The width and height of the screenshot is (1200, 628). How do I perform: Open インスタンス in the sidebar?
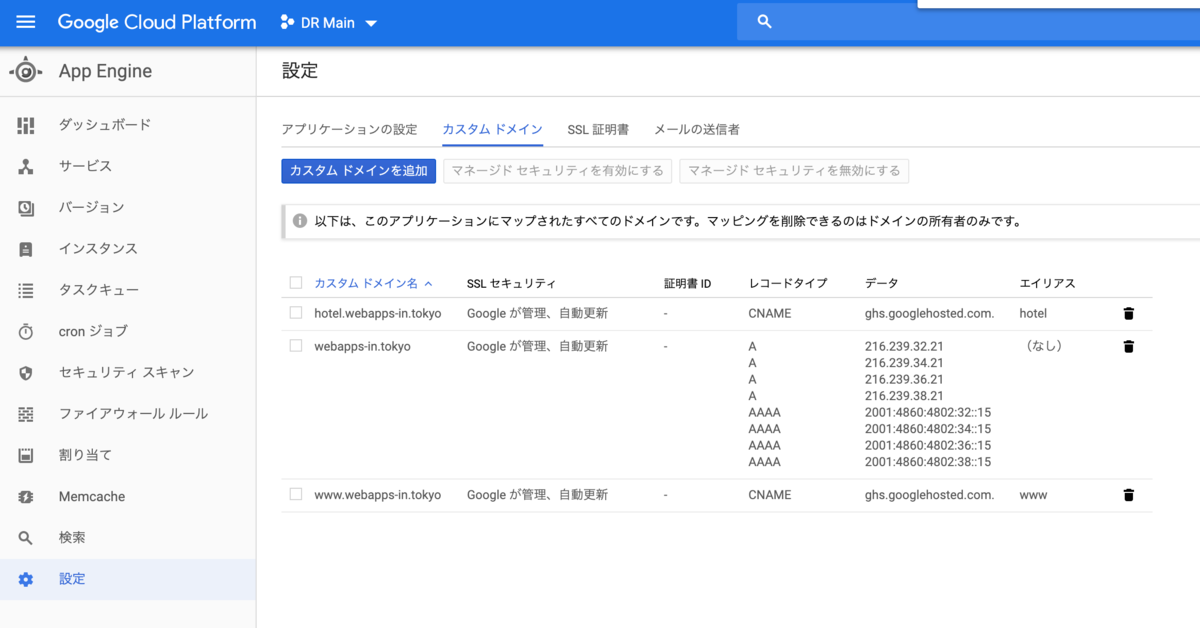98,249
